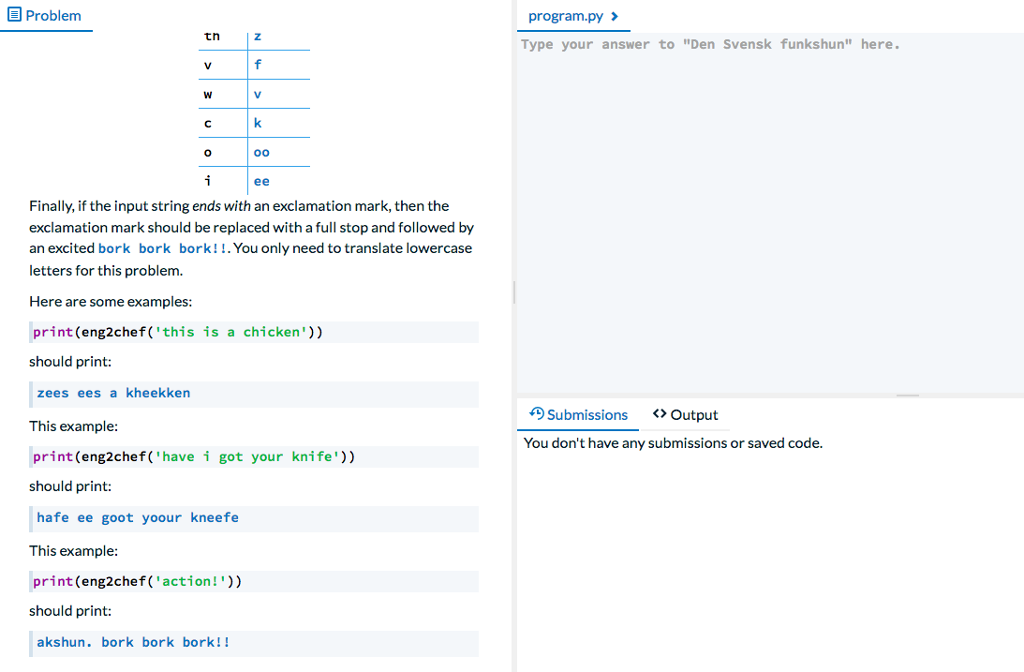This screenshot has width=1024, height=672.
Task: Select the Submissions tab
Action: (578, 414)
